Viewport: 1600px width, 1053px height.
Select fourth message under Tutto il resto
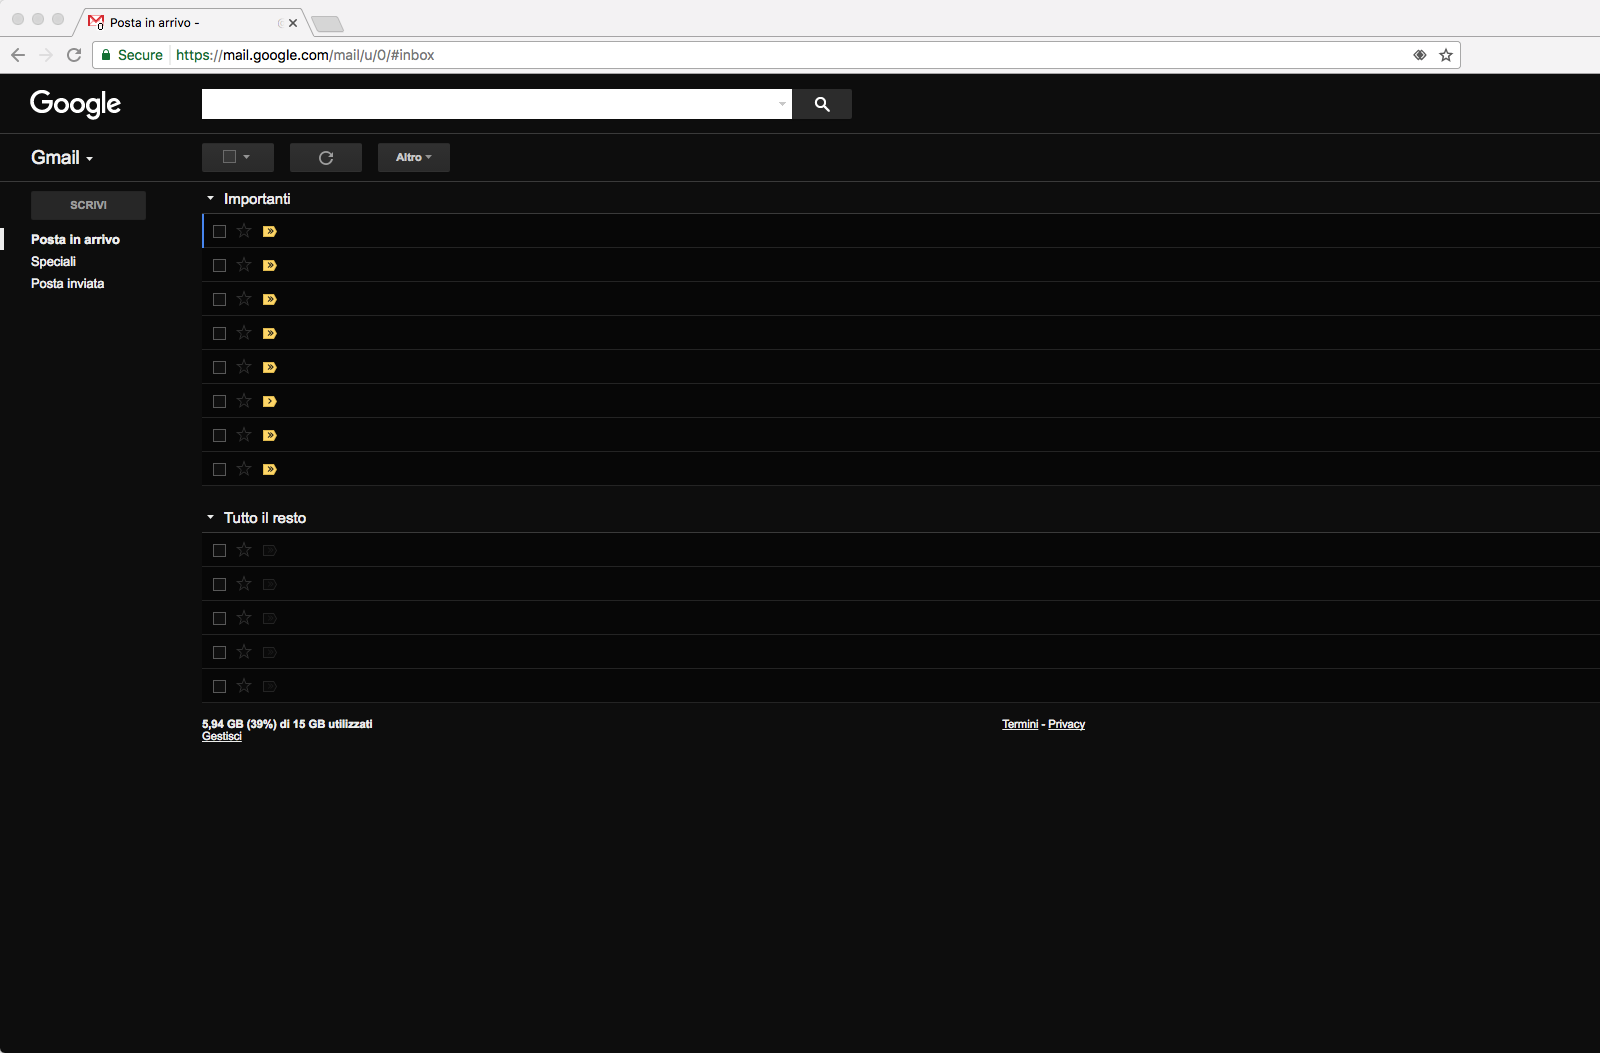pos(220,653)
